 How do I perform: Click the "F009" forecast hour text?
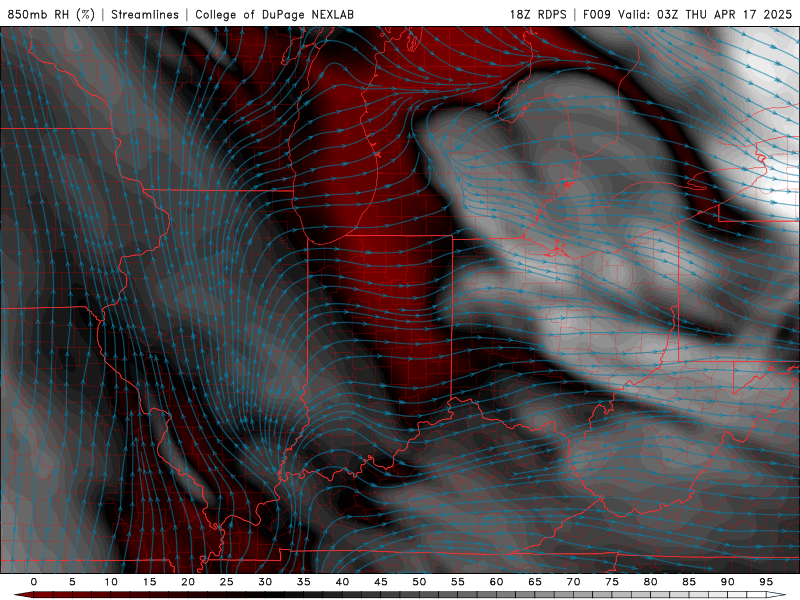pyautogui.click(x=596, y=14)
